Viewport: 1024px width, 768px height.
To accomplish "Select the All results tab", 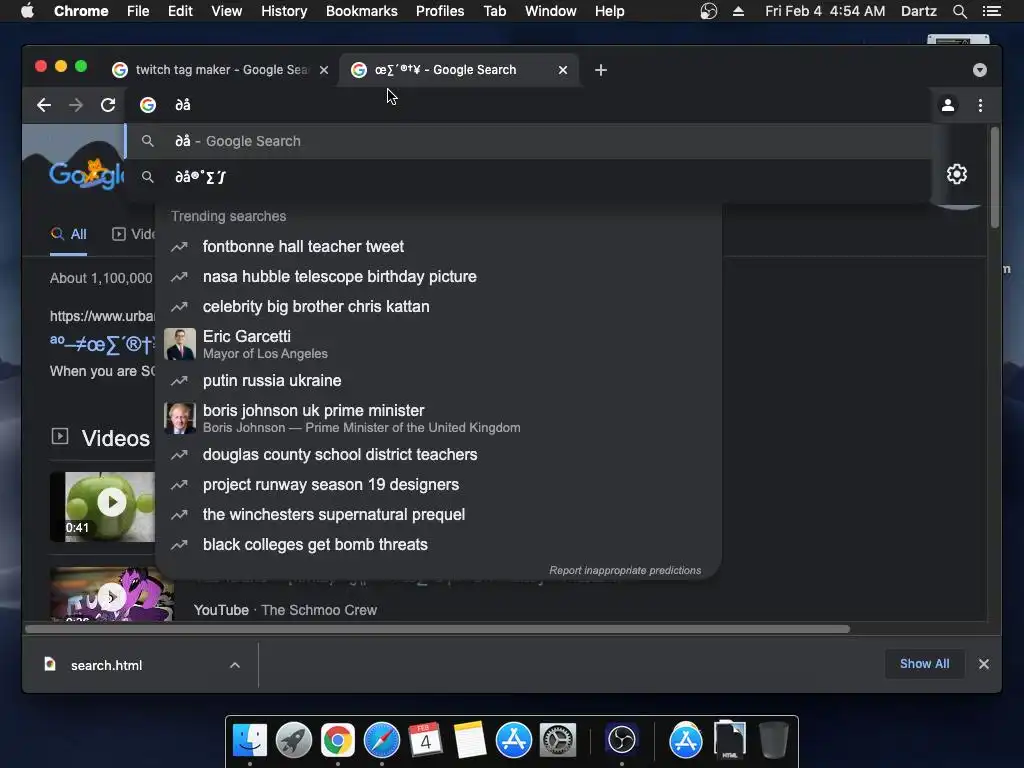I will (69, 234).
